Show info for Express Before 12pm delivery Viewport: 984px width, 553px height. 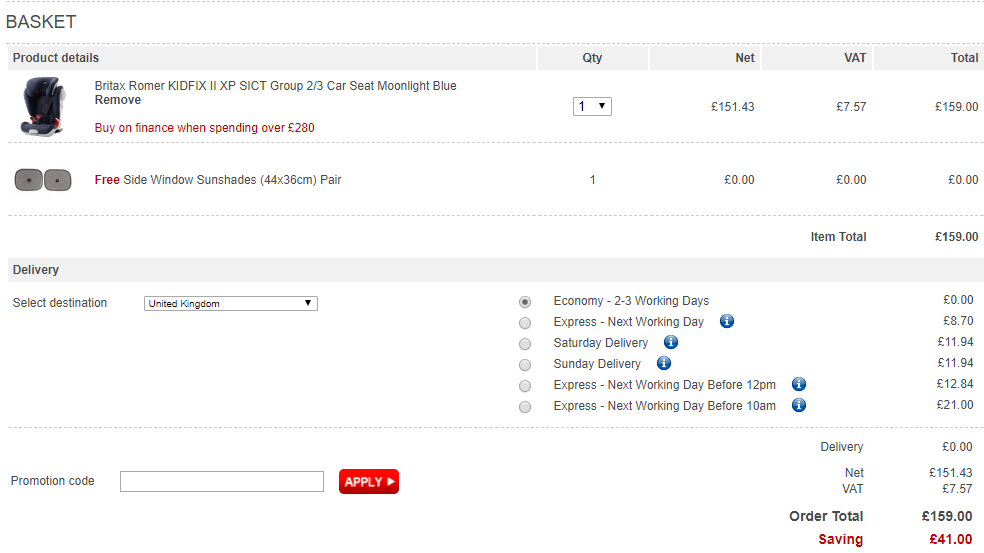tap(798, 385)
